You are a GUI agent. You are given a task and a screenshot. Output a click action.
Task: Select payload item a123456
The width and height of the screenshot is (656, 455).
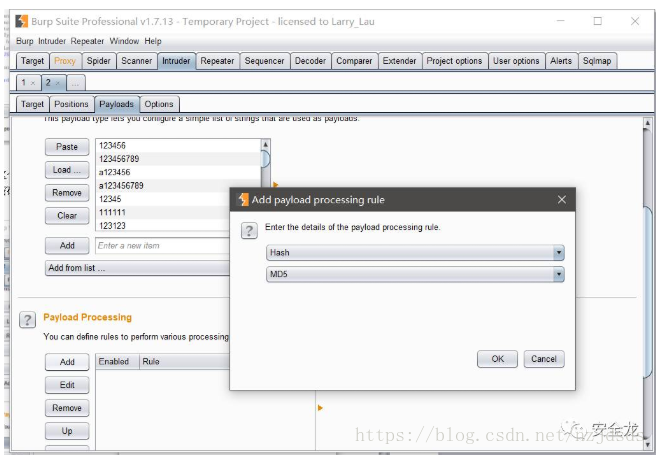178,172
